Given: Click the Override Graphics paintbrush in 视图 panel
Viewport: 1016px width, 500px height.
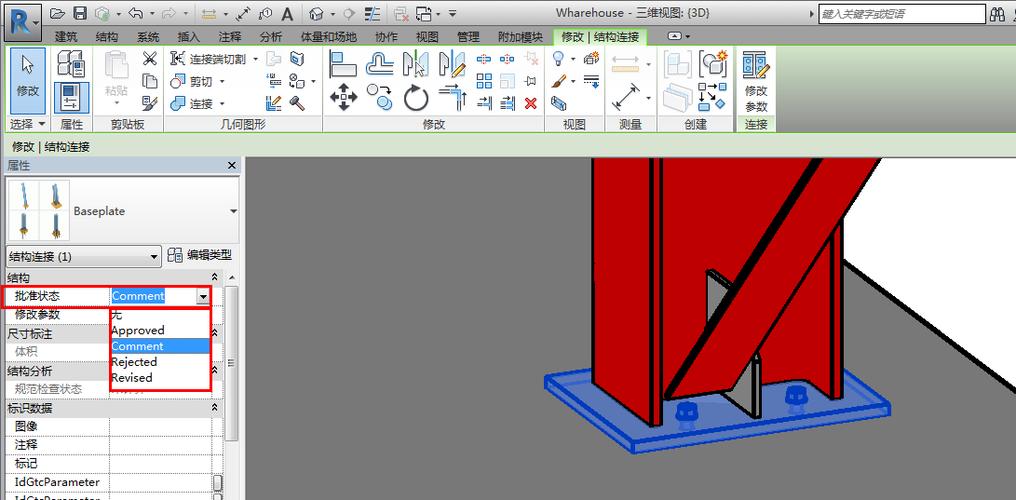Looking at the screenshot, I should [559, 81].
